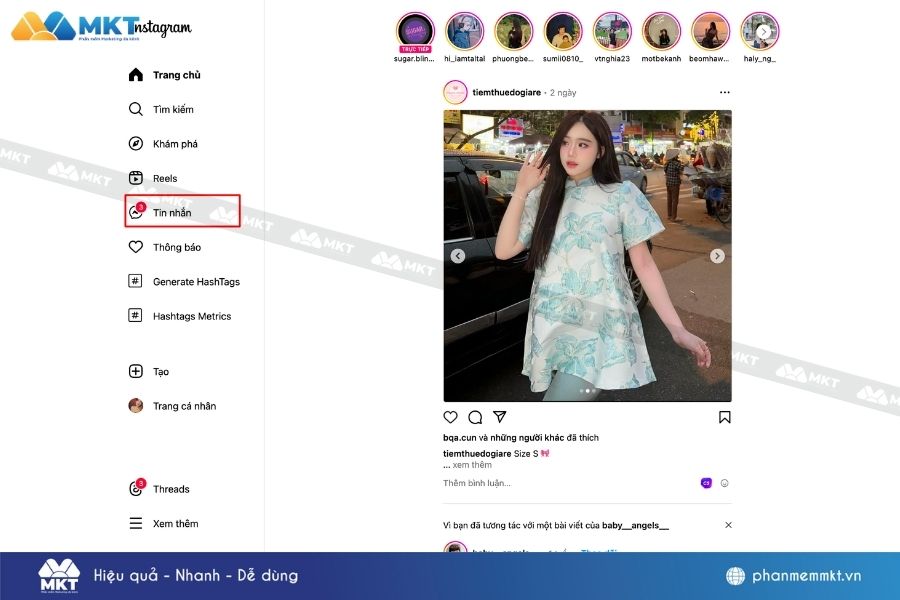Expand caption with xem thêm link

[472, 465]
